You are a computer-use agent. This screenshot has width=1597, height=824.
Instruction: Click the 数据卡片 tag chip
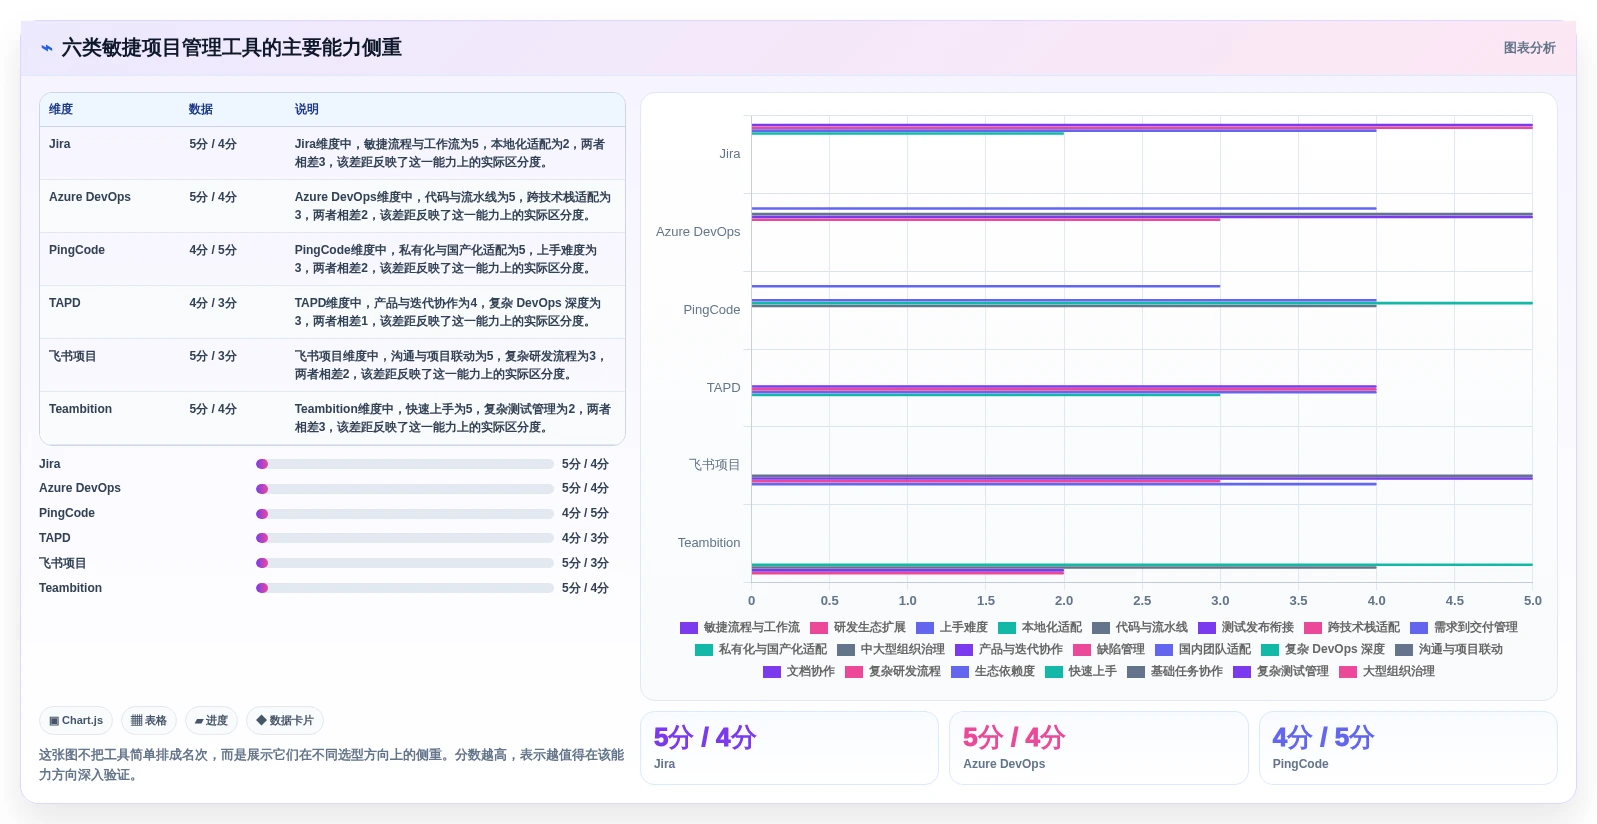coord(285,720)
